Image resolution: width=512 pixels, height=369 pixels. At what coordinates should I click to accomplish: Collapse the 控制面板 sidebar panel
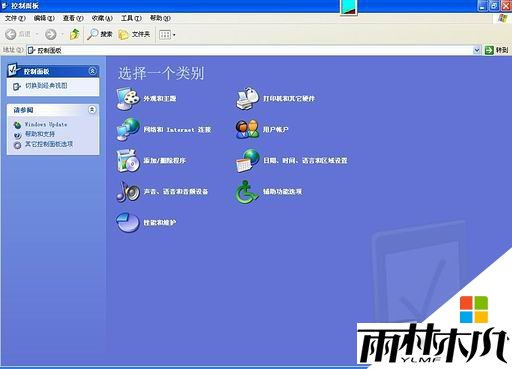click(92, 71)
